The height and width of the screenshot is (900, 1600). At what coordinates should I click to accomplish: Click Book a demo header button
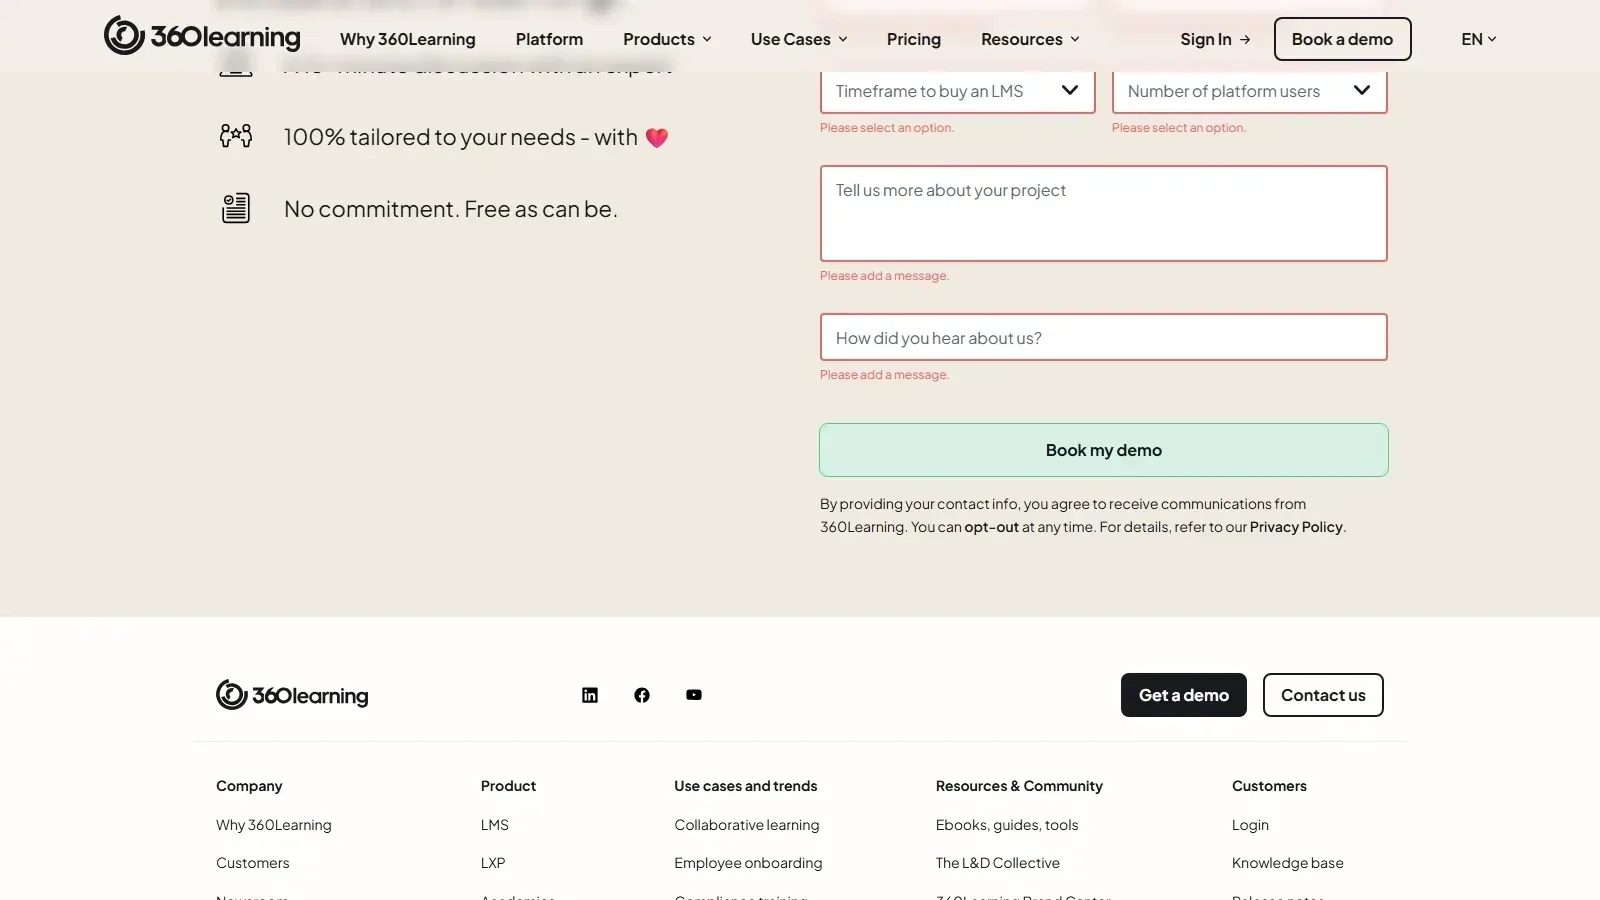click(1342, 39)
